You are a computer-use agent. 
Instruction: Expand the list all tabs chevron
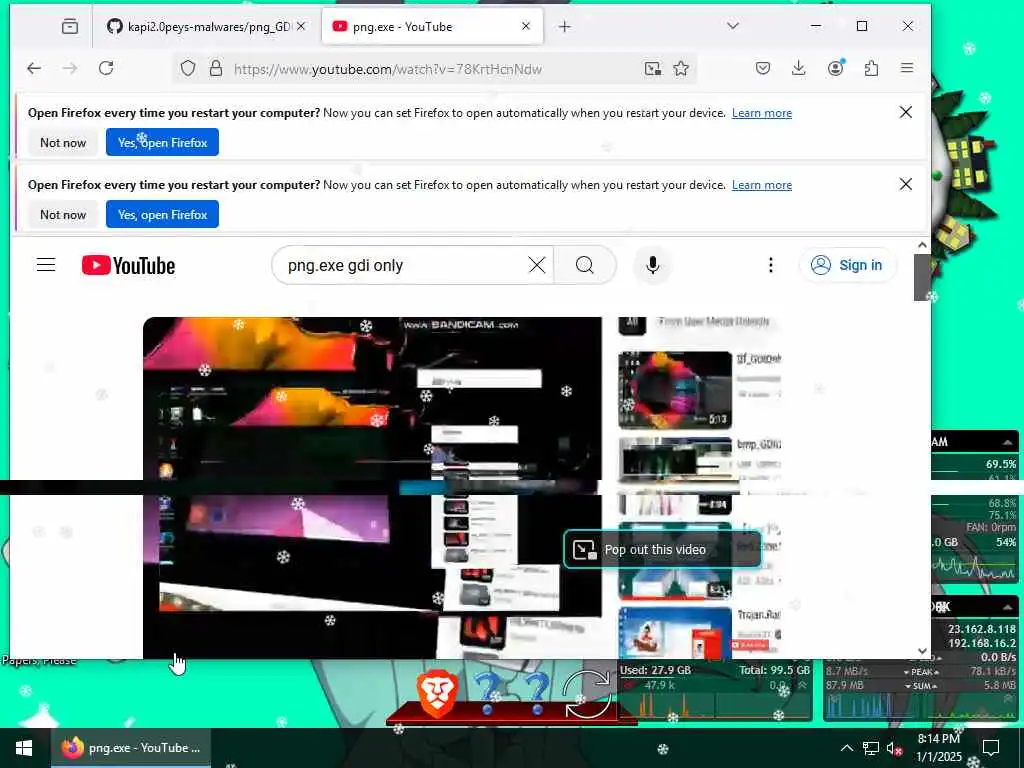click(733, 25)
